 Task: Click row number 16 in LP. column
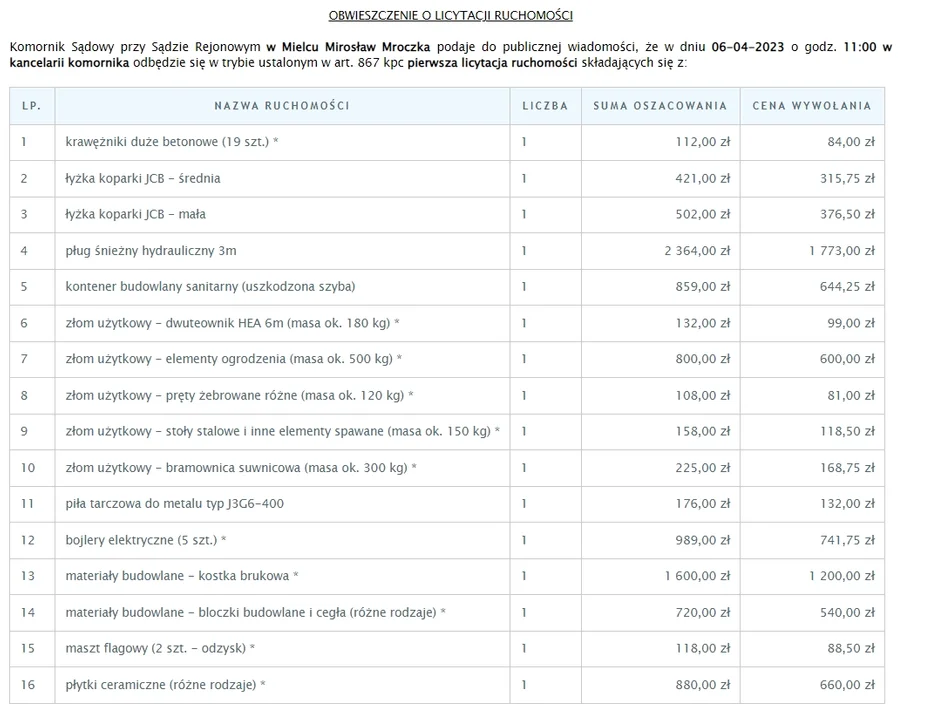tap(28, 684)
